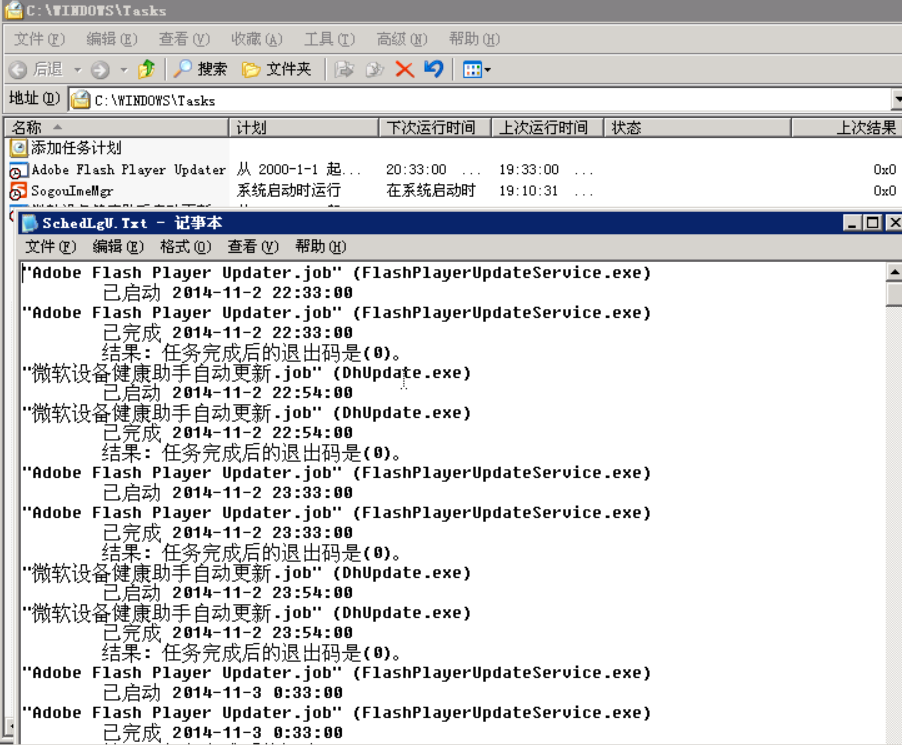Open Explorer 查看(V) menu

184,39
